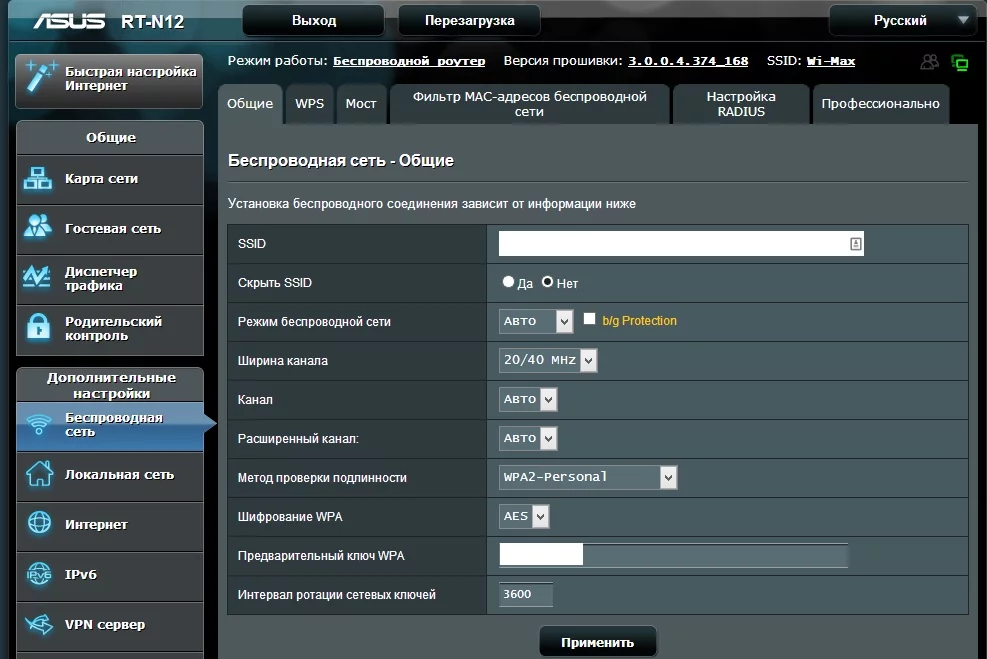This screenshot has height=659, width=987.
Task: Click the Перезагрузка reboot button
Action: point(469,20)
